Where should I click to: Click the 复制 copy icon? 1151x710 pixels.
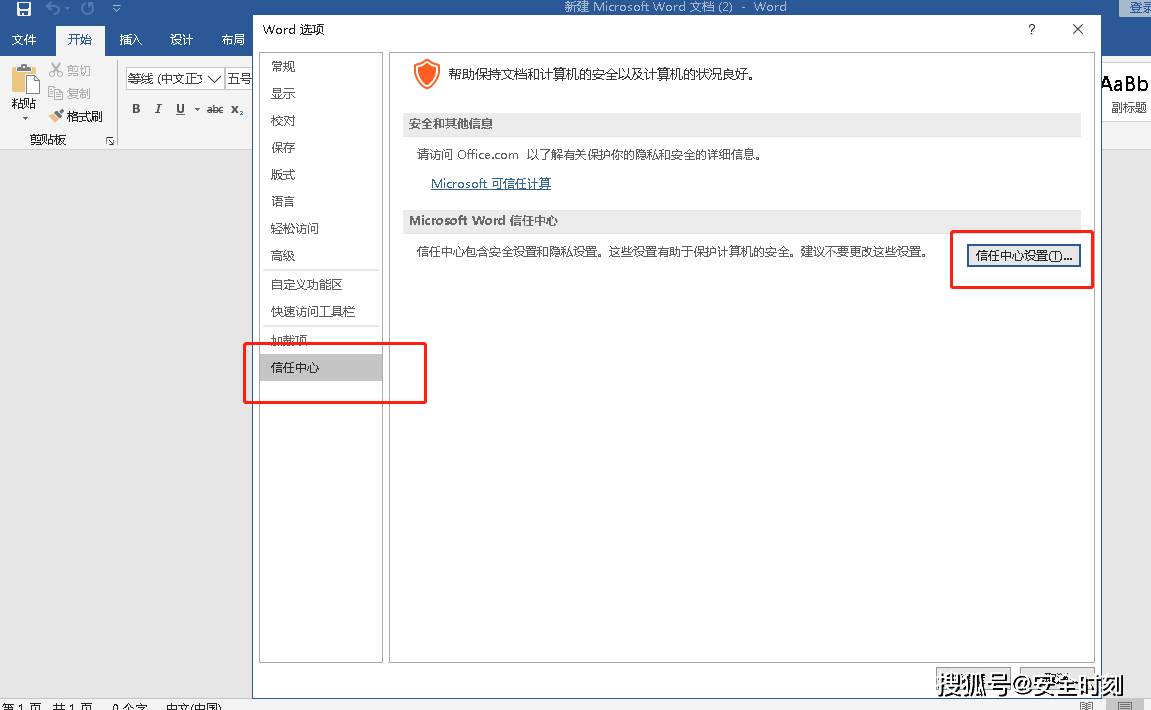pyautogui.click(x=56, y=93)
